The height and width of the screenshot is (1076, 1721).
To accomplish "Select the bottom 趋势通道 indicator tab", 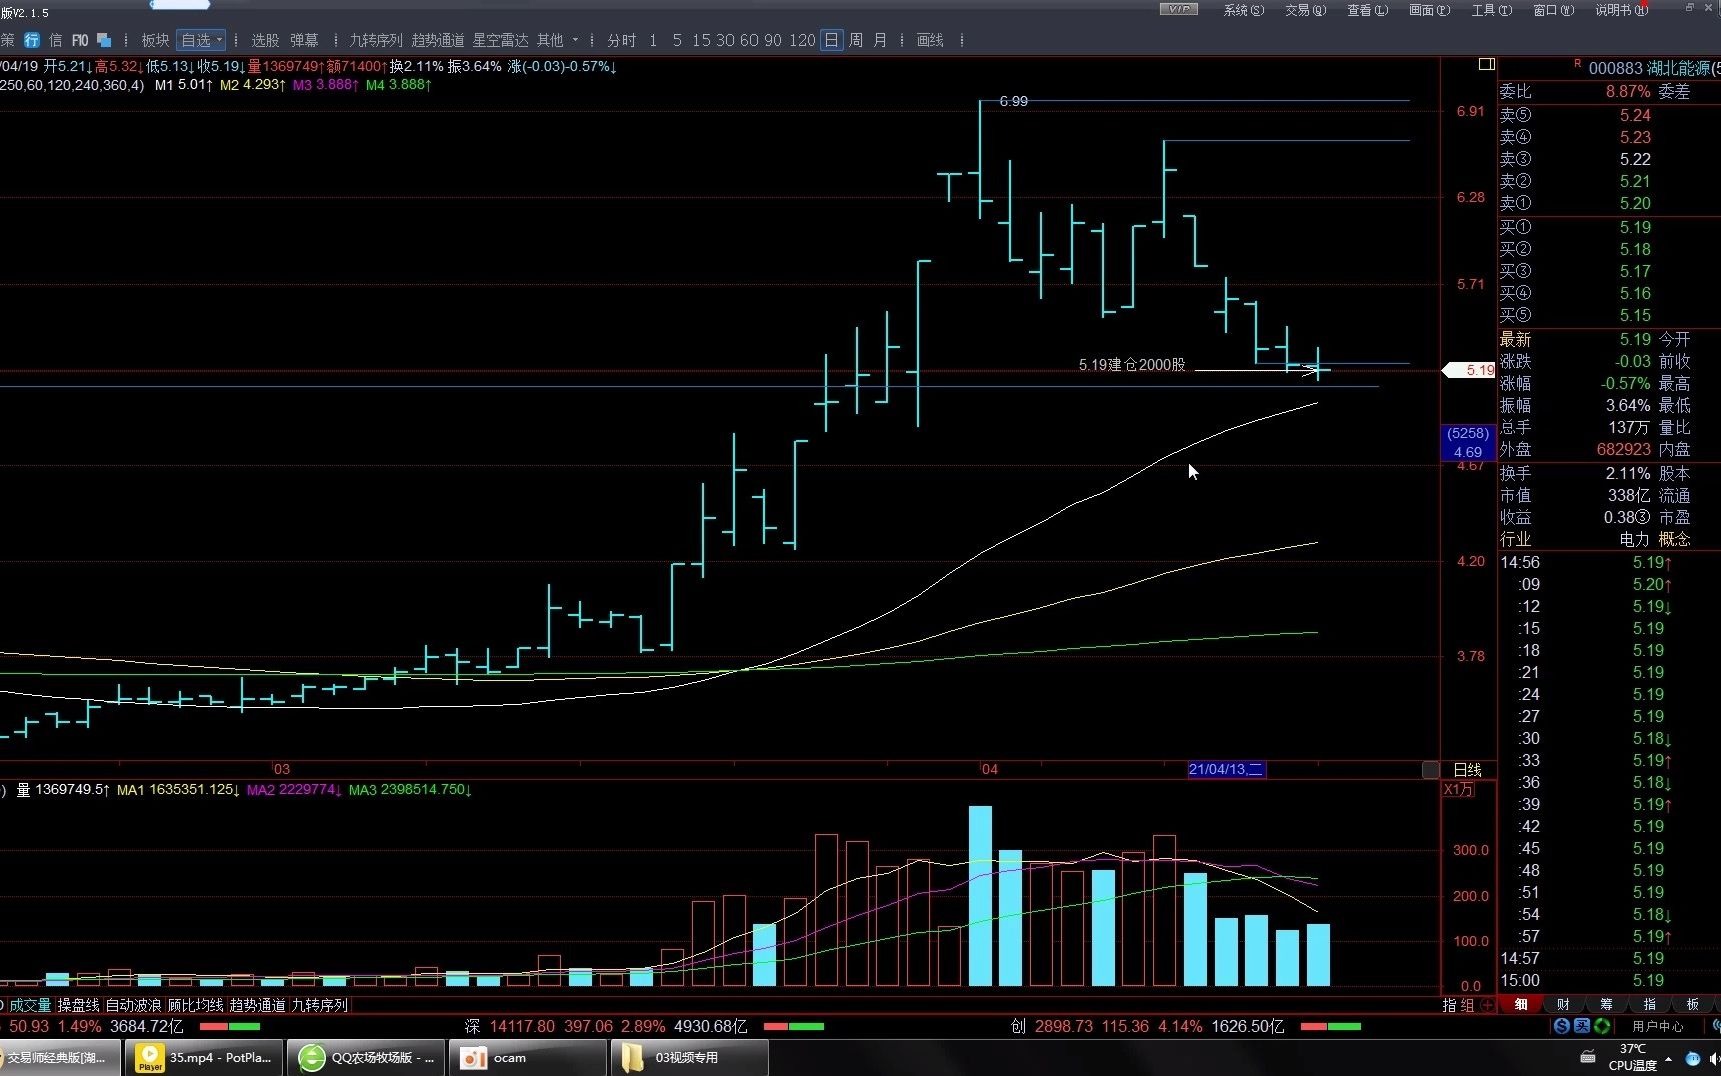I will [x=257, y=1005].
